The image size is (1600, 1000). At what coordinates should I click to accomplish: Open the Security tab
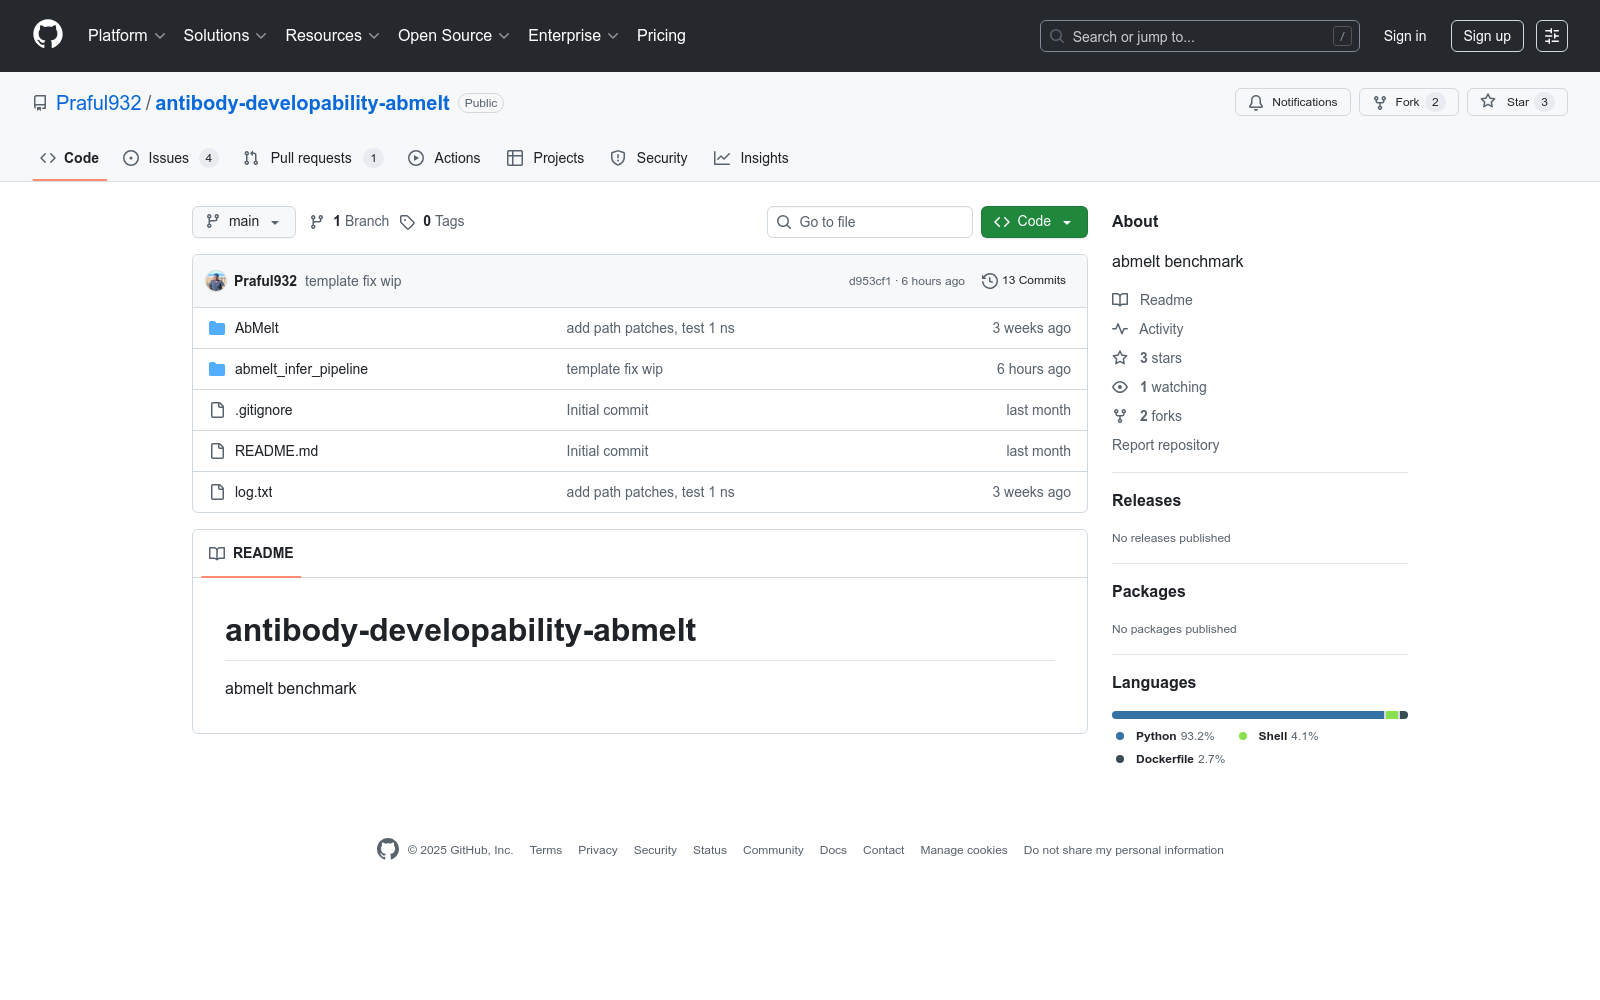pos(649,158)
